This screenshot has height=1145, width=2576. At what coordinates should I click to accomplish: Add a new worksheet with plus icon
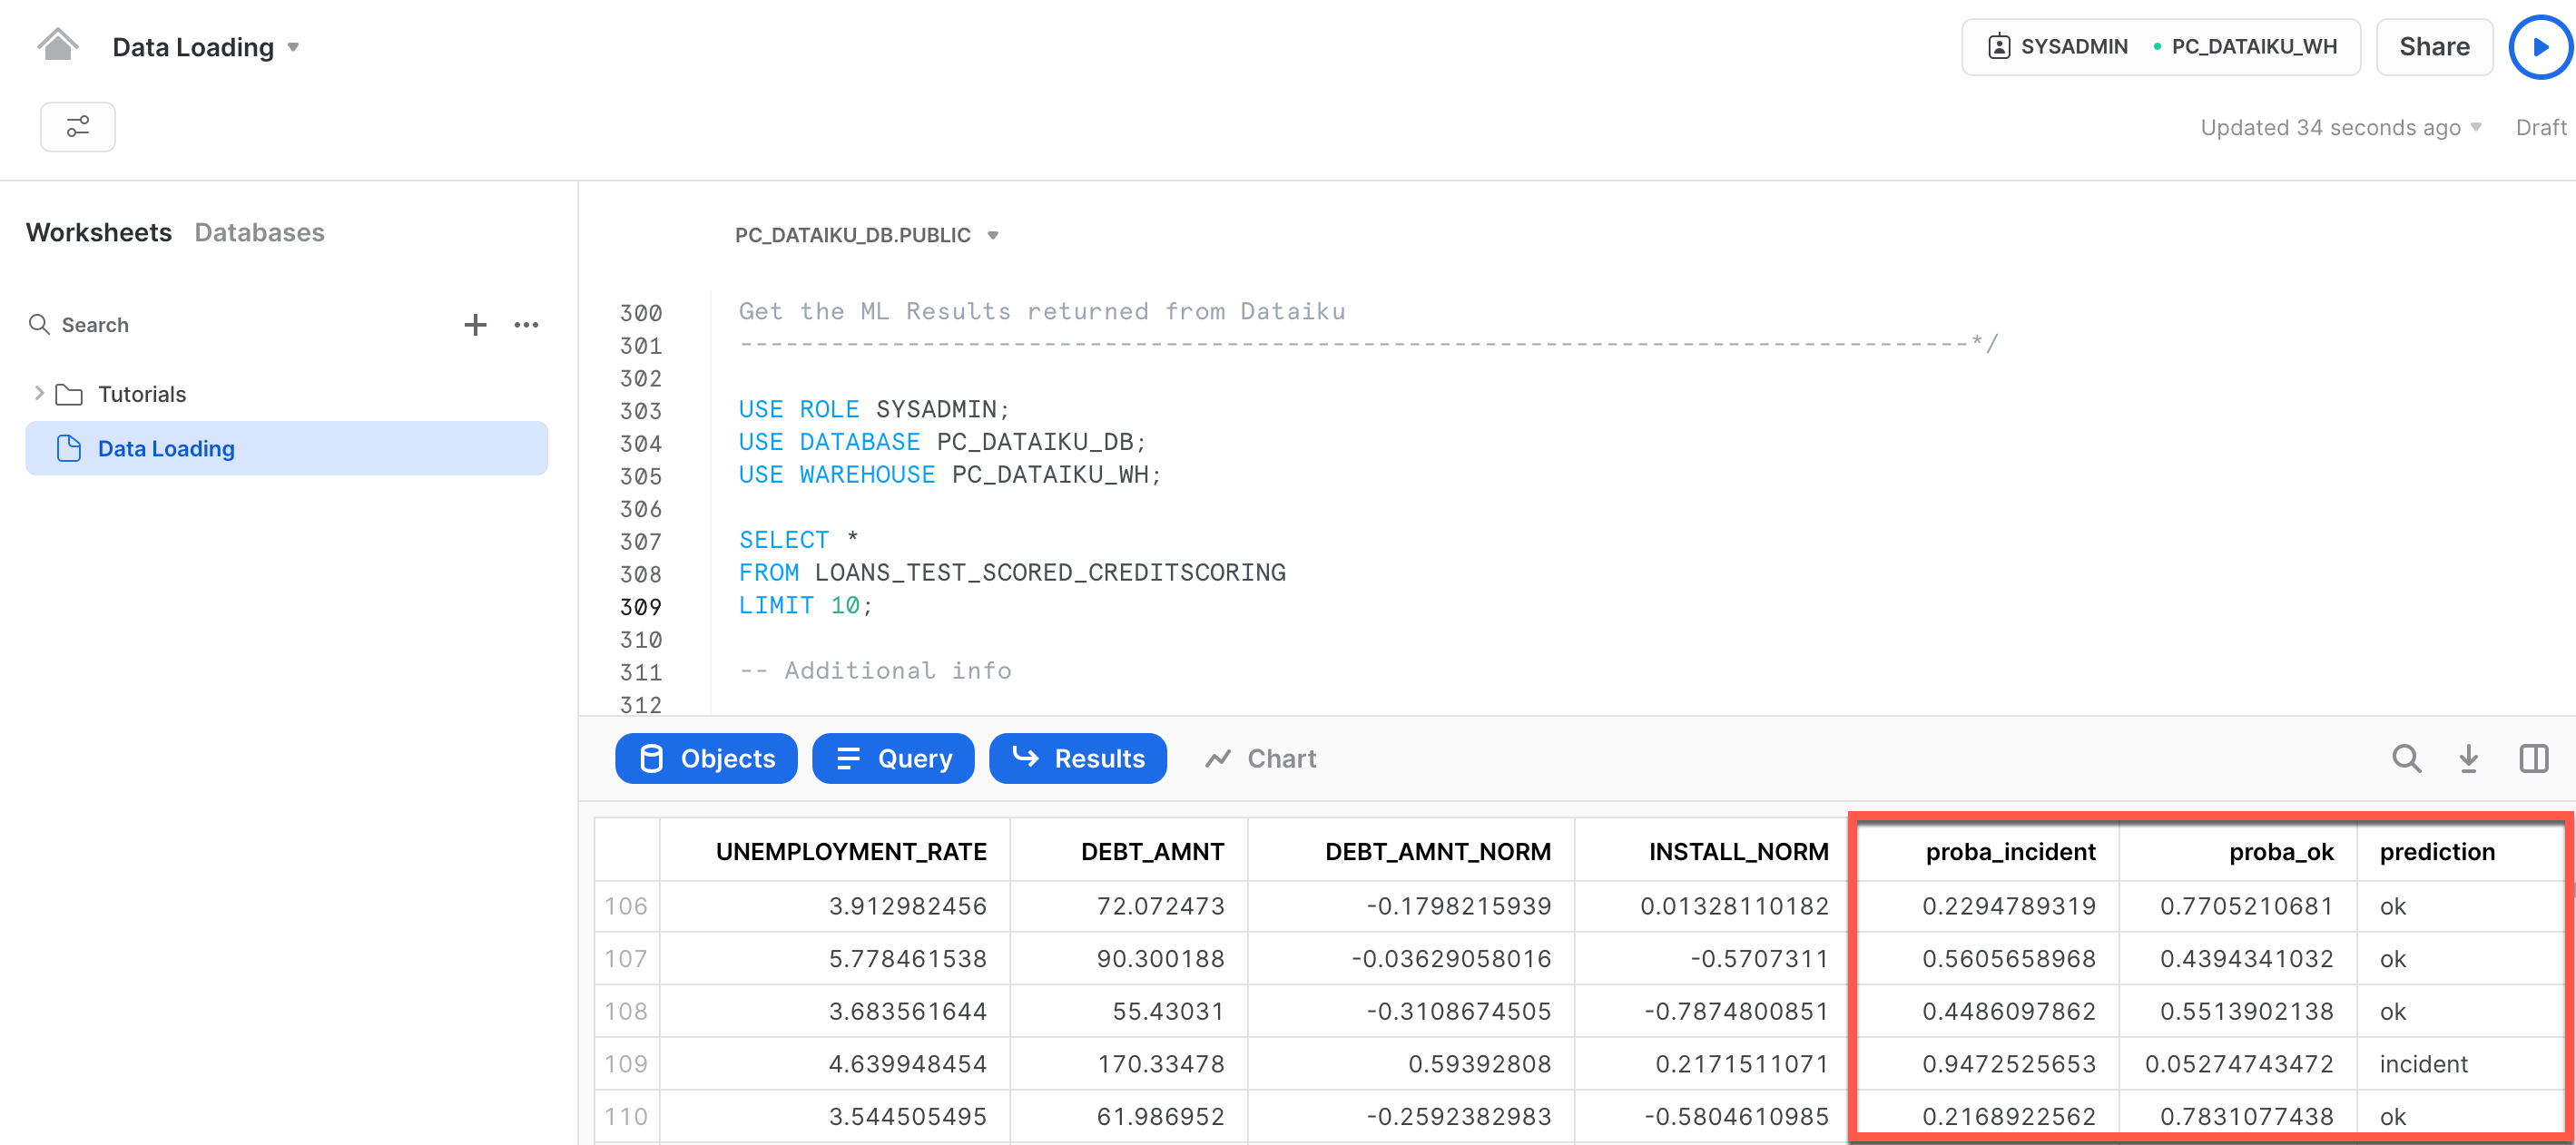[x=475, y=325]
